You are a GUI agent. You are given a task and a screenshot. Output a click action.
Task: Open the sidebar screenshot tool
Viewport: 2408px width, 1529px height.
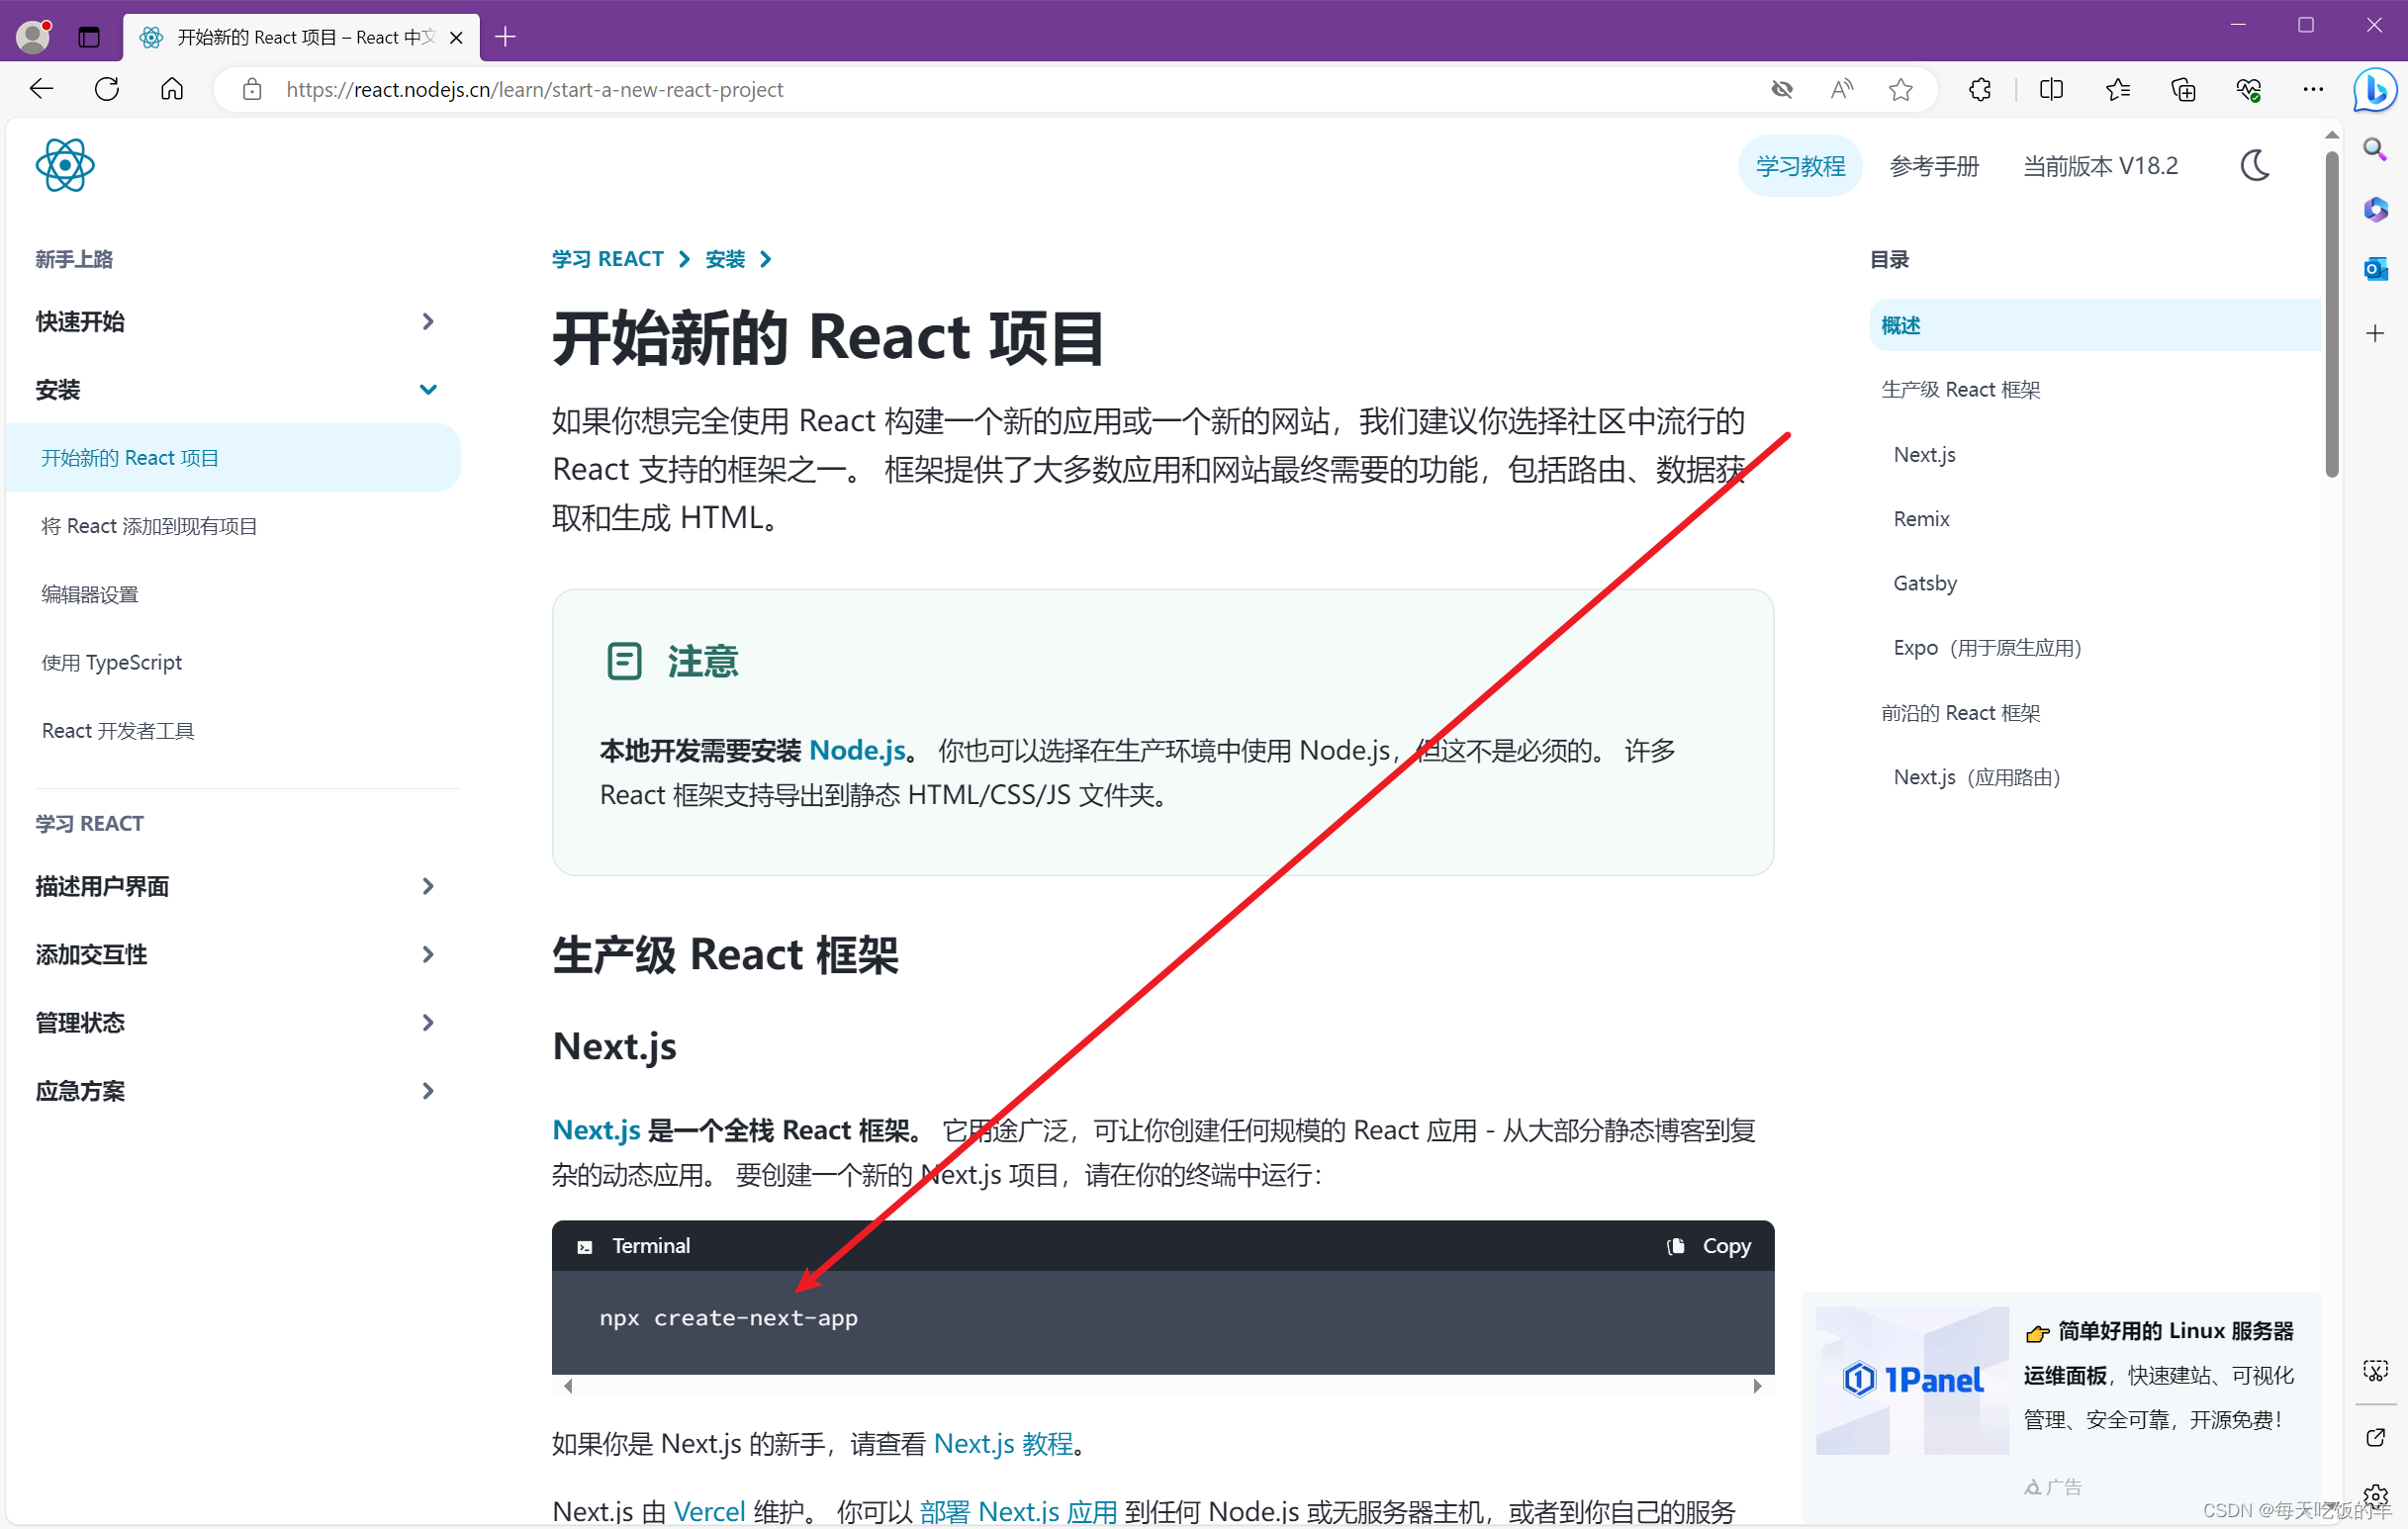2375,1370
